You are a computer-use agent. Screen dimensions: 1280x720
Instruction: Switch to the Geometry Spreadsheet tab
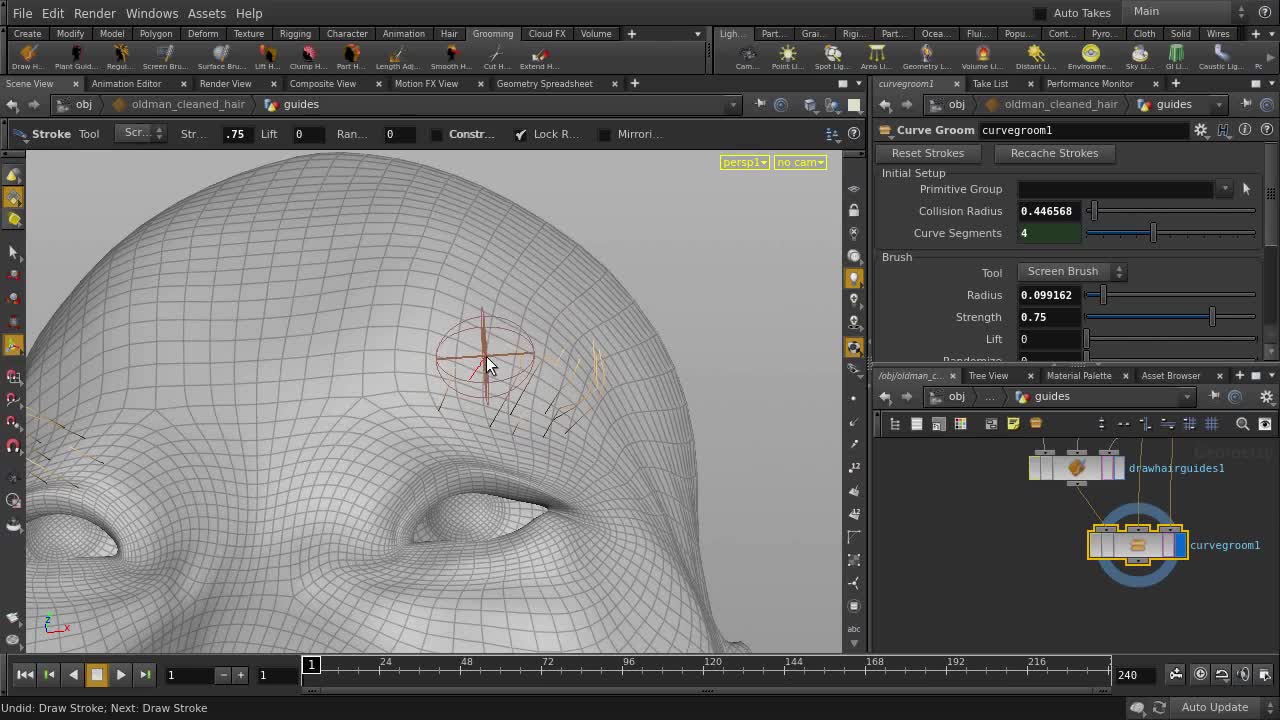coord(544,84)
